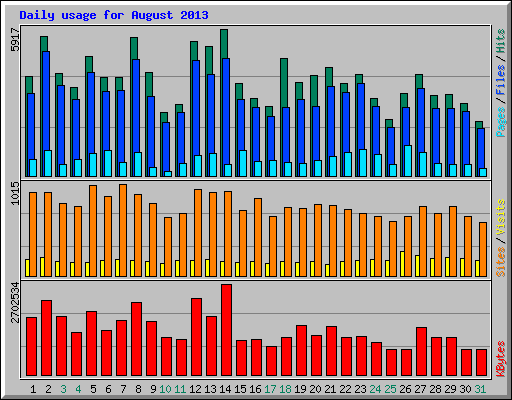Click the 1015 value on the middle axis
Viewport: 512px width, 400px height.
tap(15, 194)
